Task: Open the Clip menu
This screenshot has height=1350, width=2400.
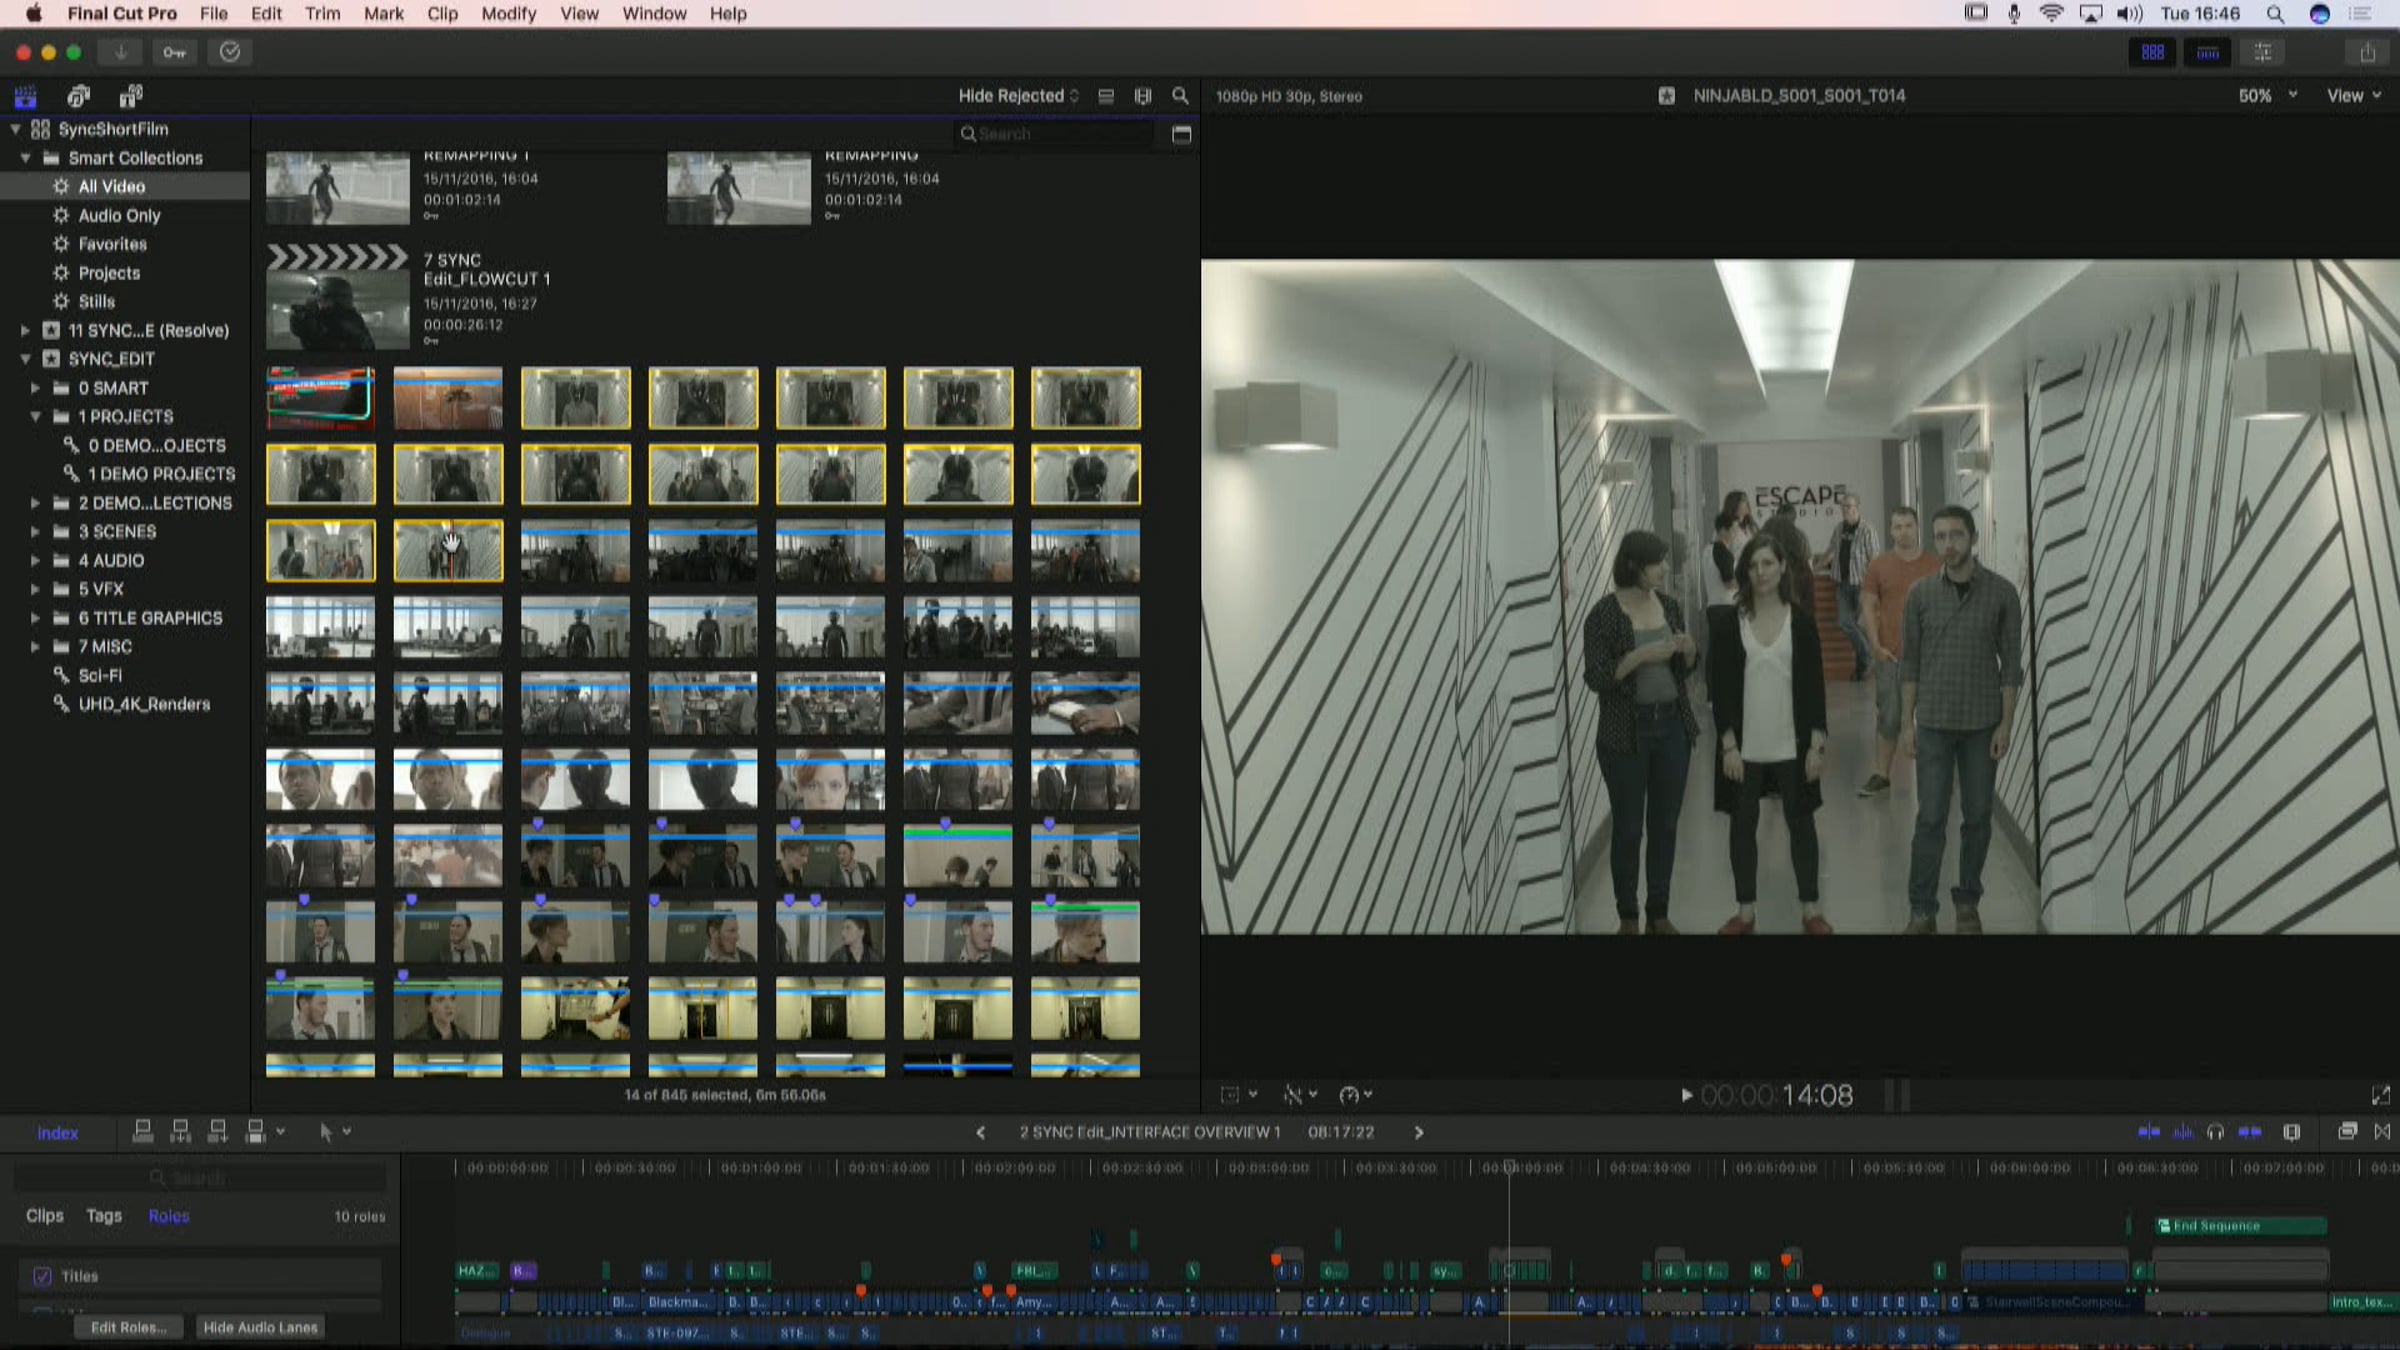Action: tap(442, 14)
